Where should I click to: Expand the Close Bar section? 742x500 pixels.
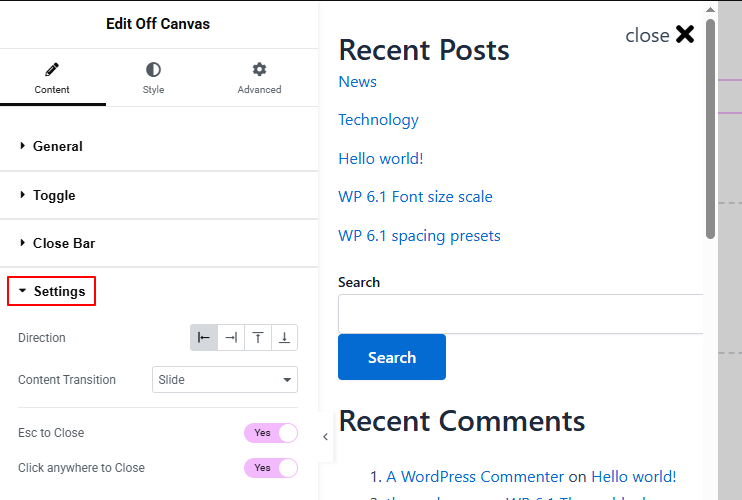pos(64,243)
